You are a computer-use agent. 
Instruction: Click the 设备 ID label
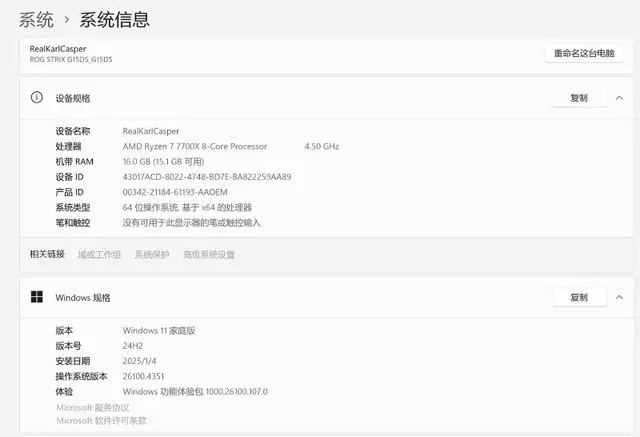(x=69, y=177)
